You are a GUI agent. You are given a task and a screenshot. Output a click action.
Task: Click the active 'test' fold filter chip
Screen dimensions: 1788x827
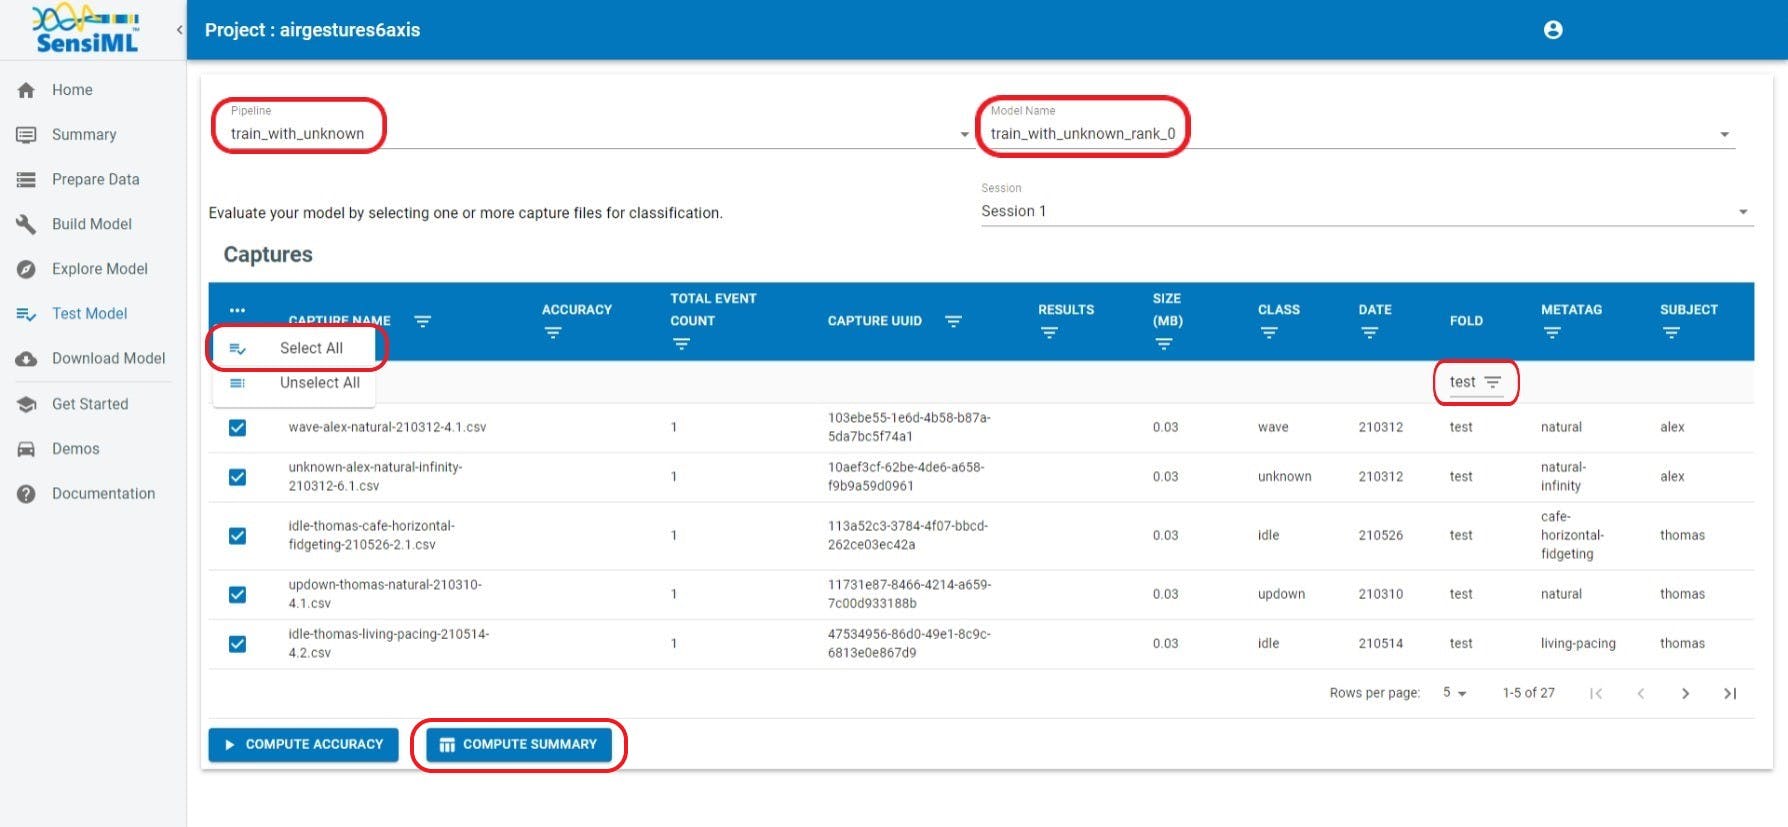click(x=1475, y=382)
